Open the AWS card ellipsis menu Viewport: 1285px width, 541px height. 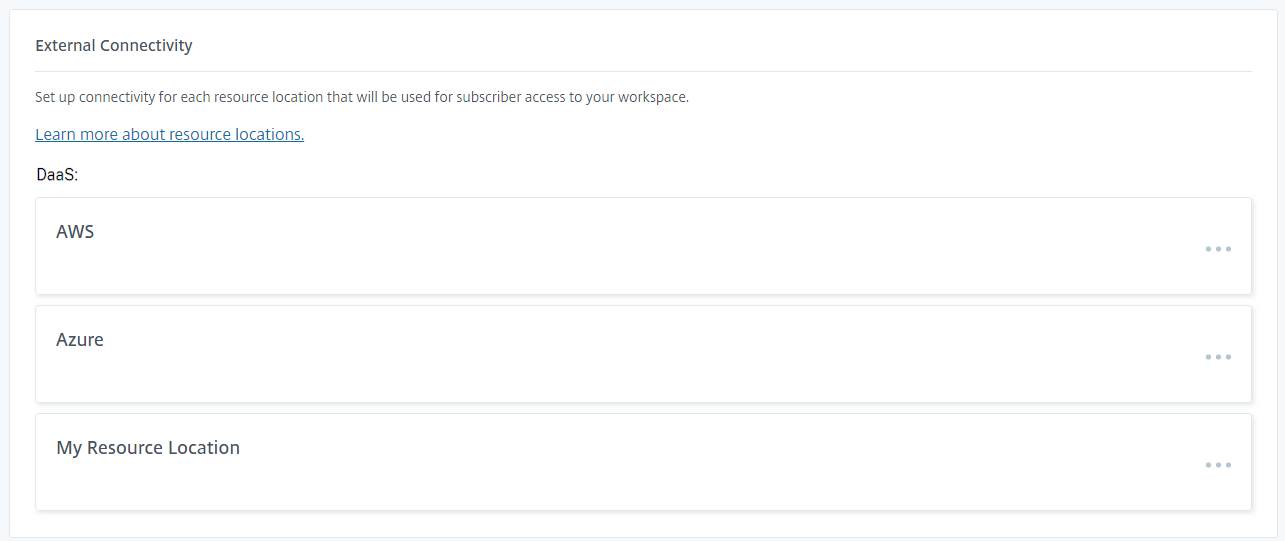1218,249
